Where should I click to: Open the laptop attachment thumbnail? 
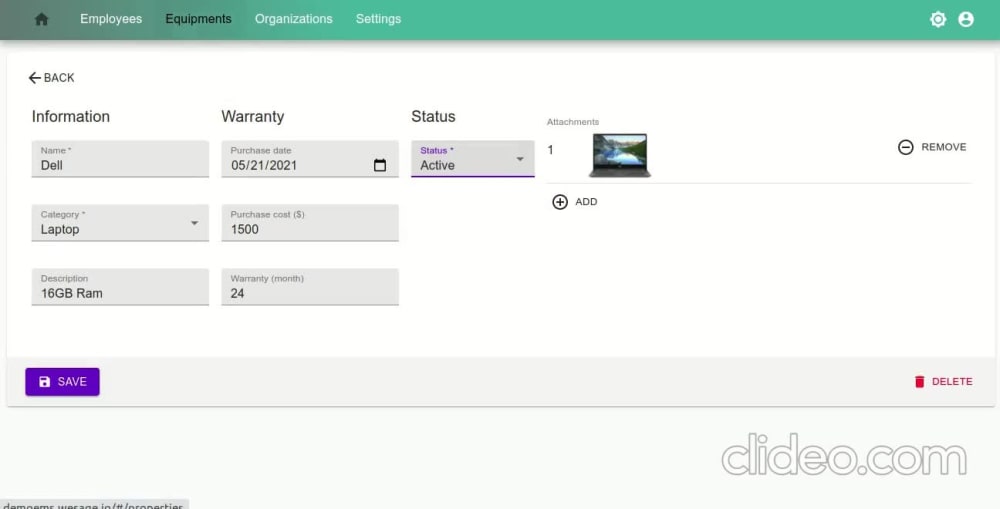(619, 155)
